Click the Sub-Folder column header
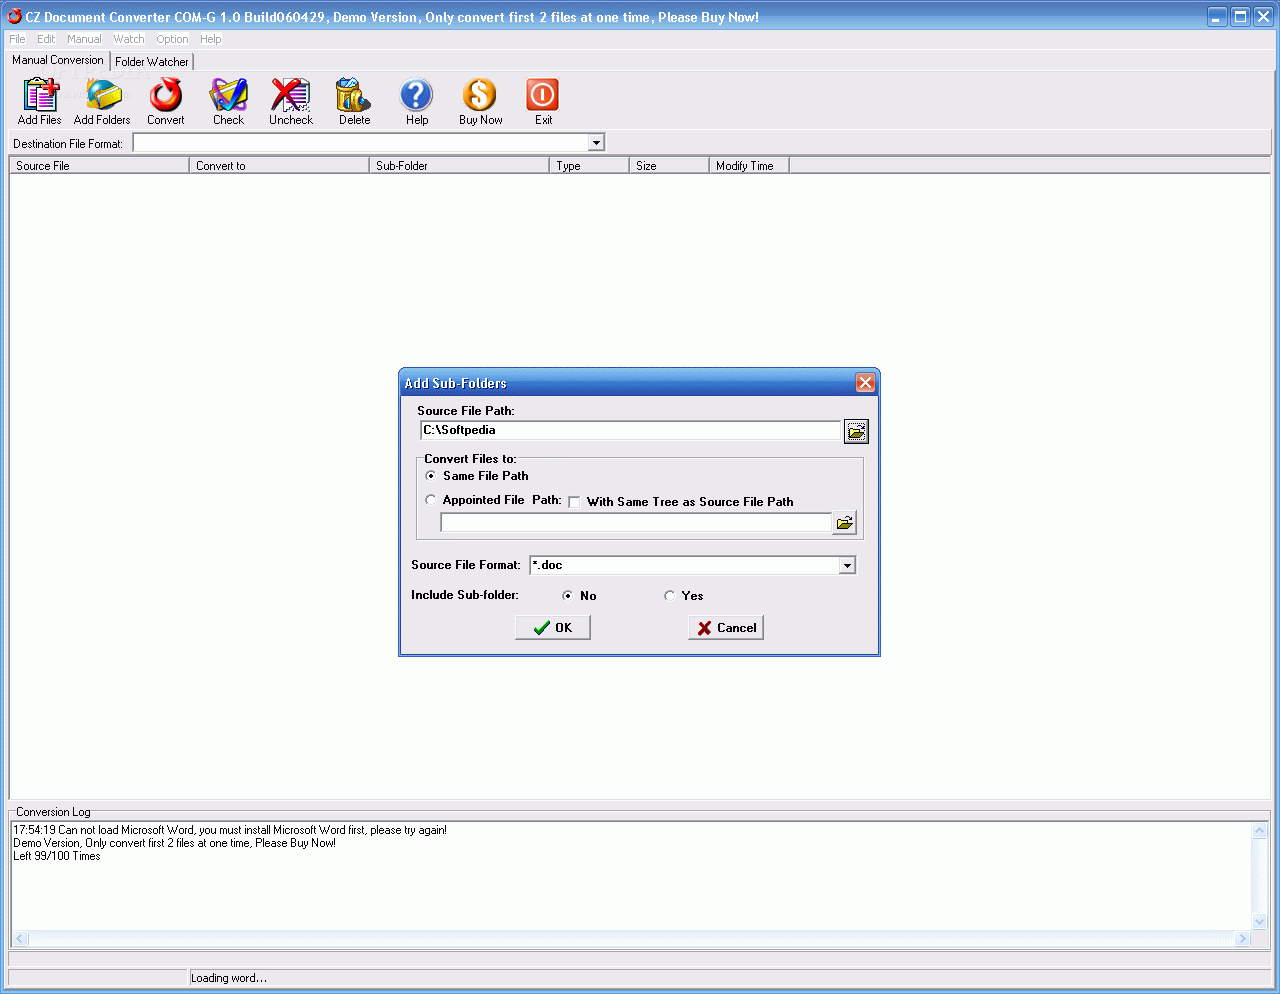 pos(459,166)
